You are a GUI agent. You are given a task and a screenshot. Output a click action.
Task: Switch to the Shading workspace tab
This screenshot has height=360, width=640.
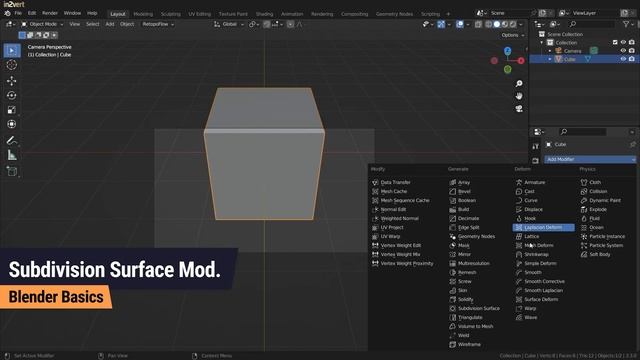(x=264, y=14)
